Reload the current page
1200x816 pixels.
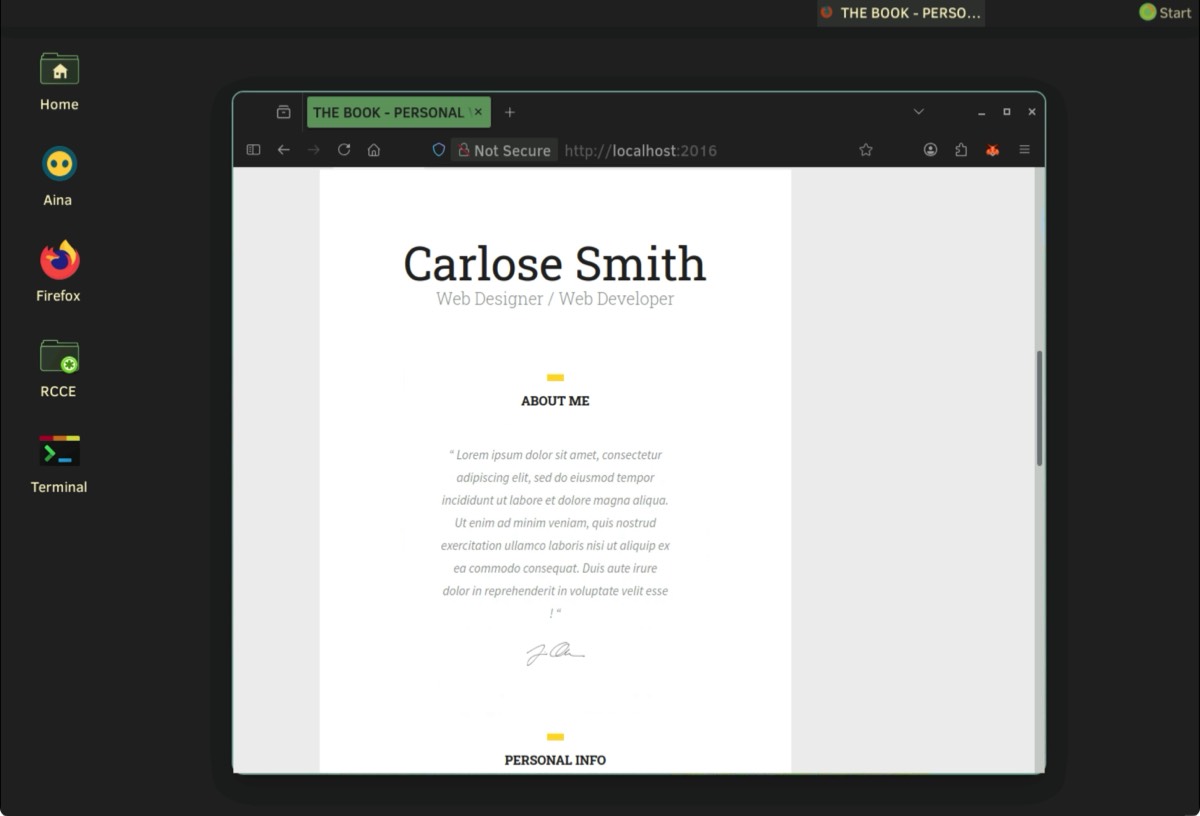[x=344, y=150]
